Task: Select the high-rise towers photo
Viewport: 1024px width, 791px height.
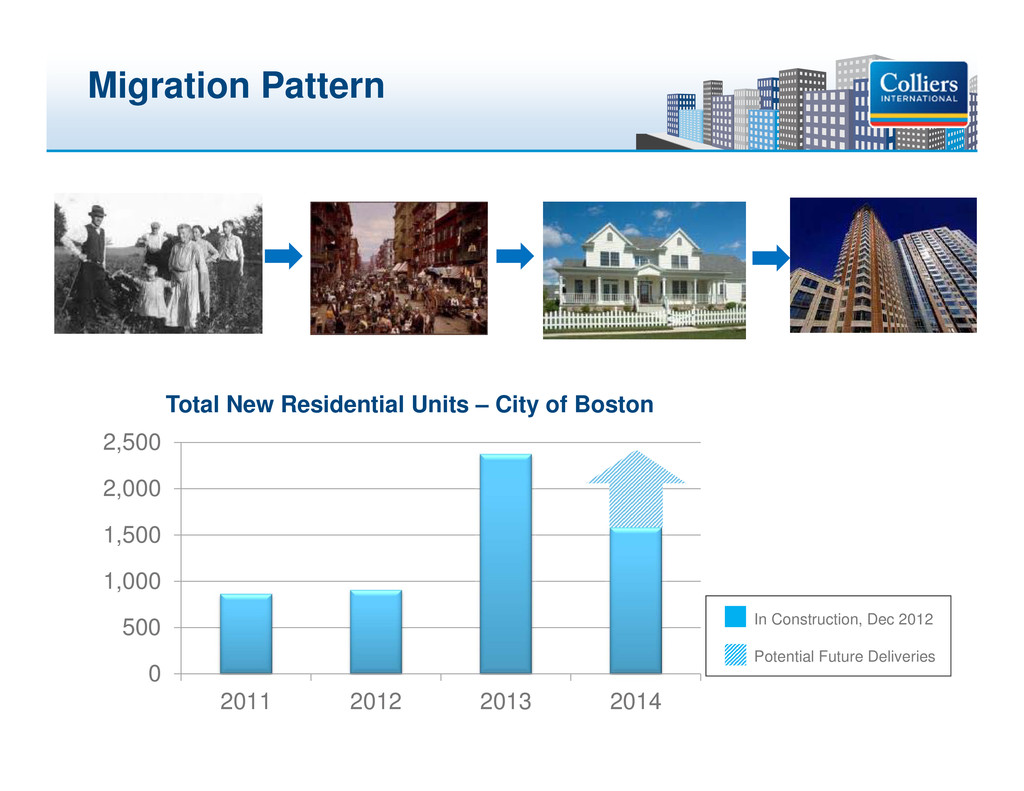Action: [x=883, y=265]
